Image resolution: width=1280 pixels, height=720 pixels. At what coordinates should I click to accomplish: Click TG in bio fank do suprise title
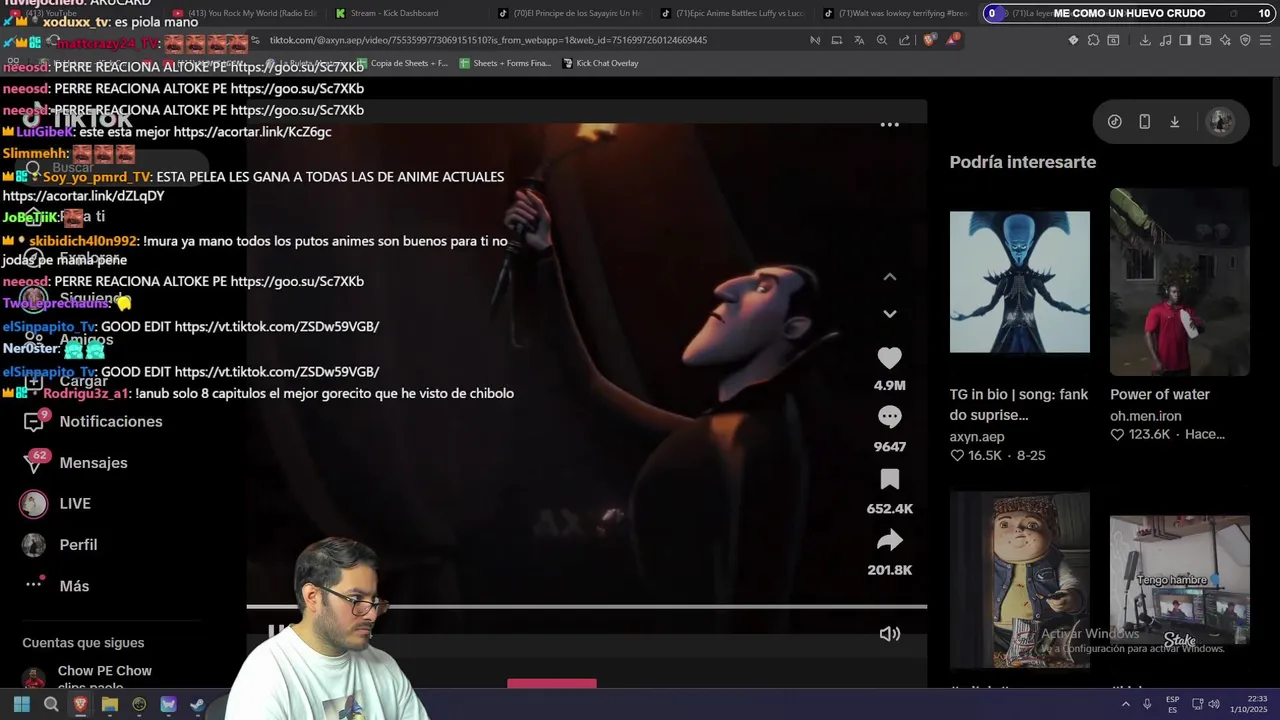[1019, 405]
